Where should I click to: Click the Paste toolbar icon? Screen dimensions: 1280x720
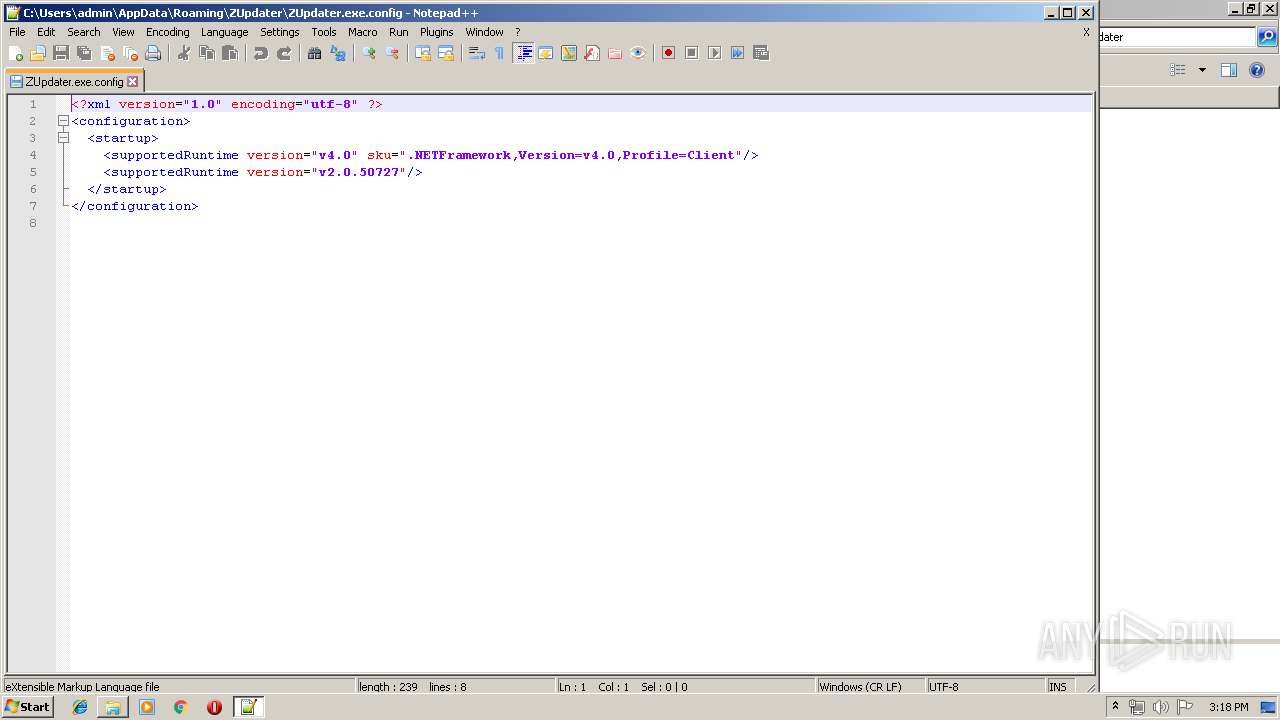pyautogui.click(x=230, y=53)
